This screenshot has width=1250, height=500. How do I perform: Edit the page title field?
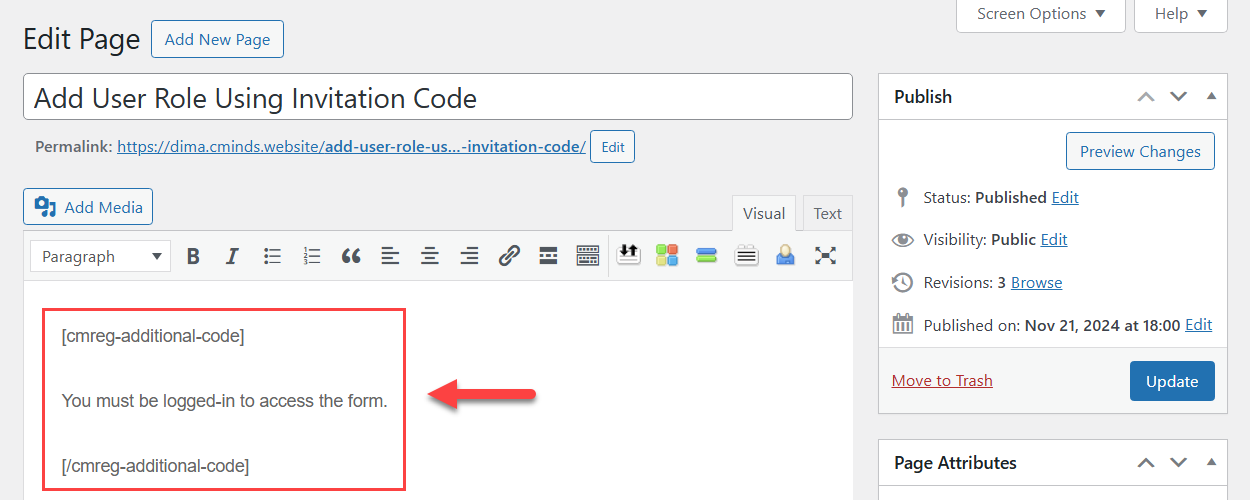[438, 97]
